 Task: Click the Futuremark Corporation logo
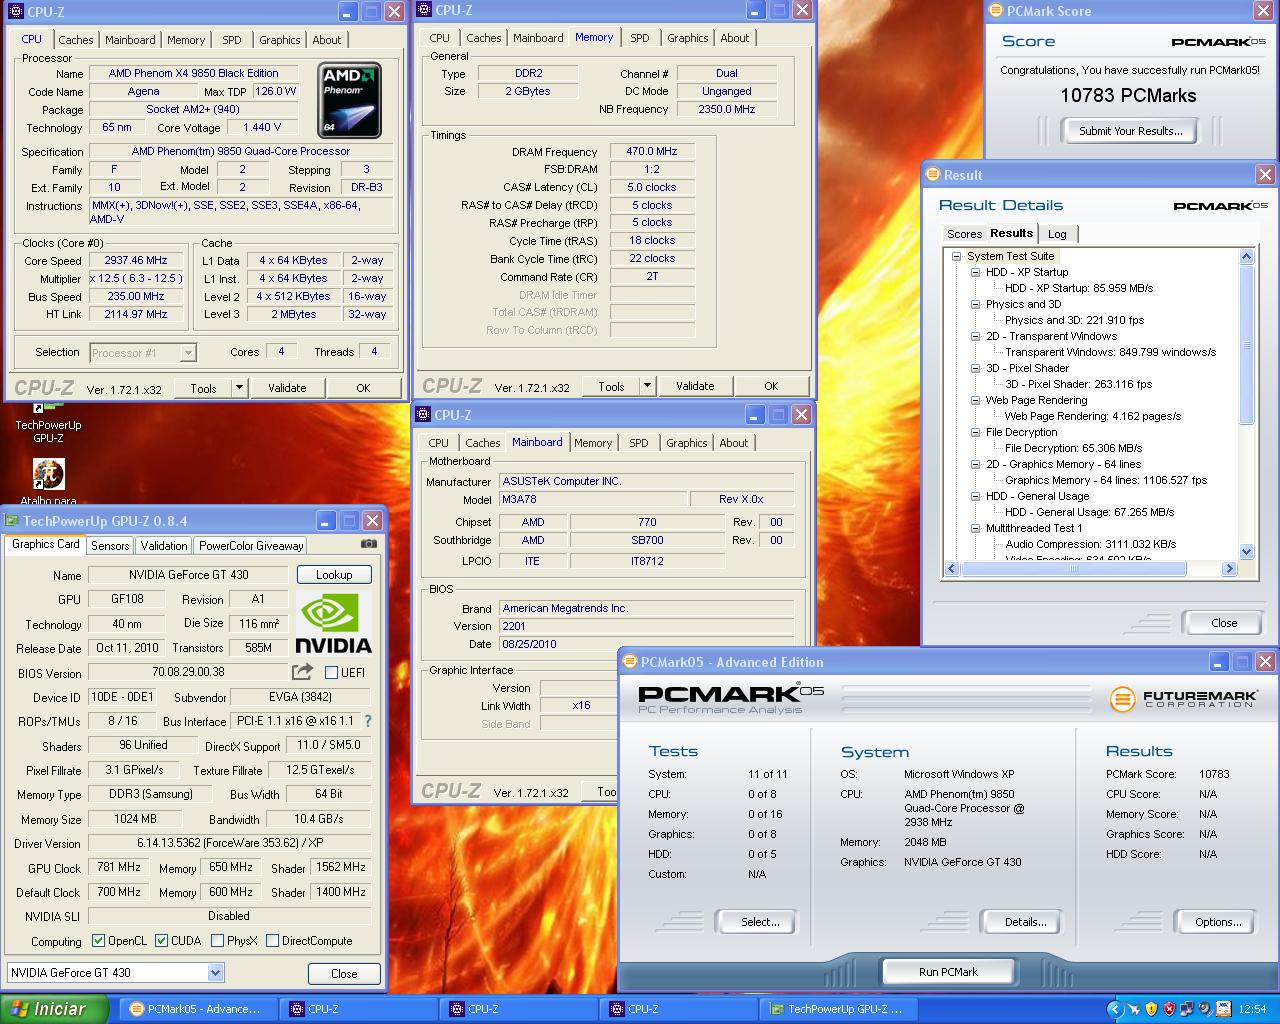pos(1183,697)
